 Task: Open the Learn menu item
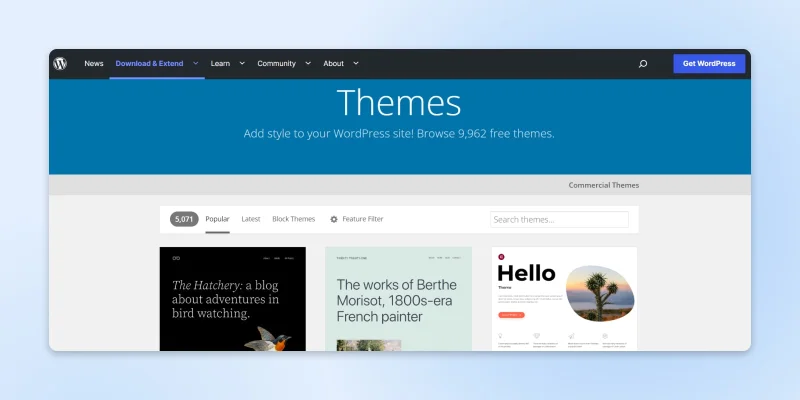click(x=220, y=63)
